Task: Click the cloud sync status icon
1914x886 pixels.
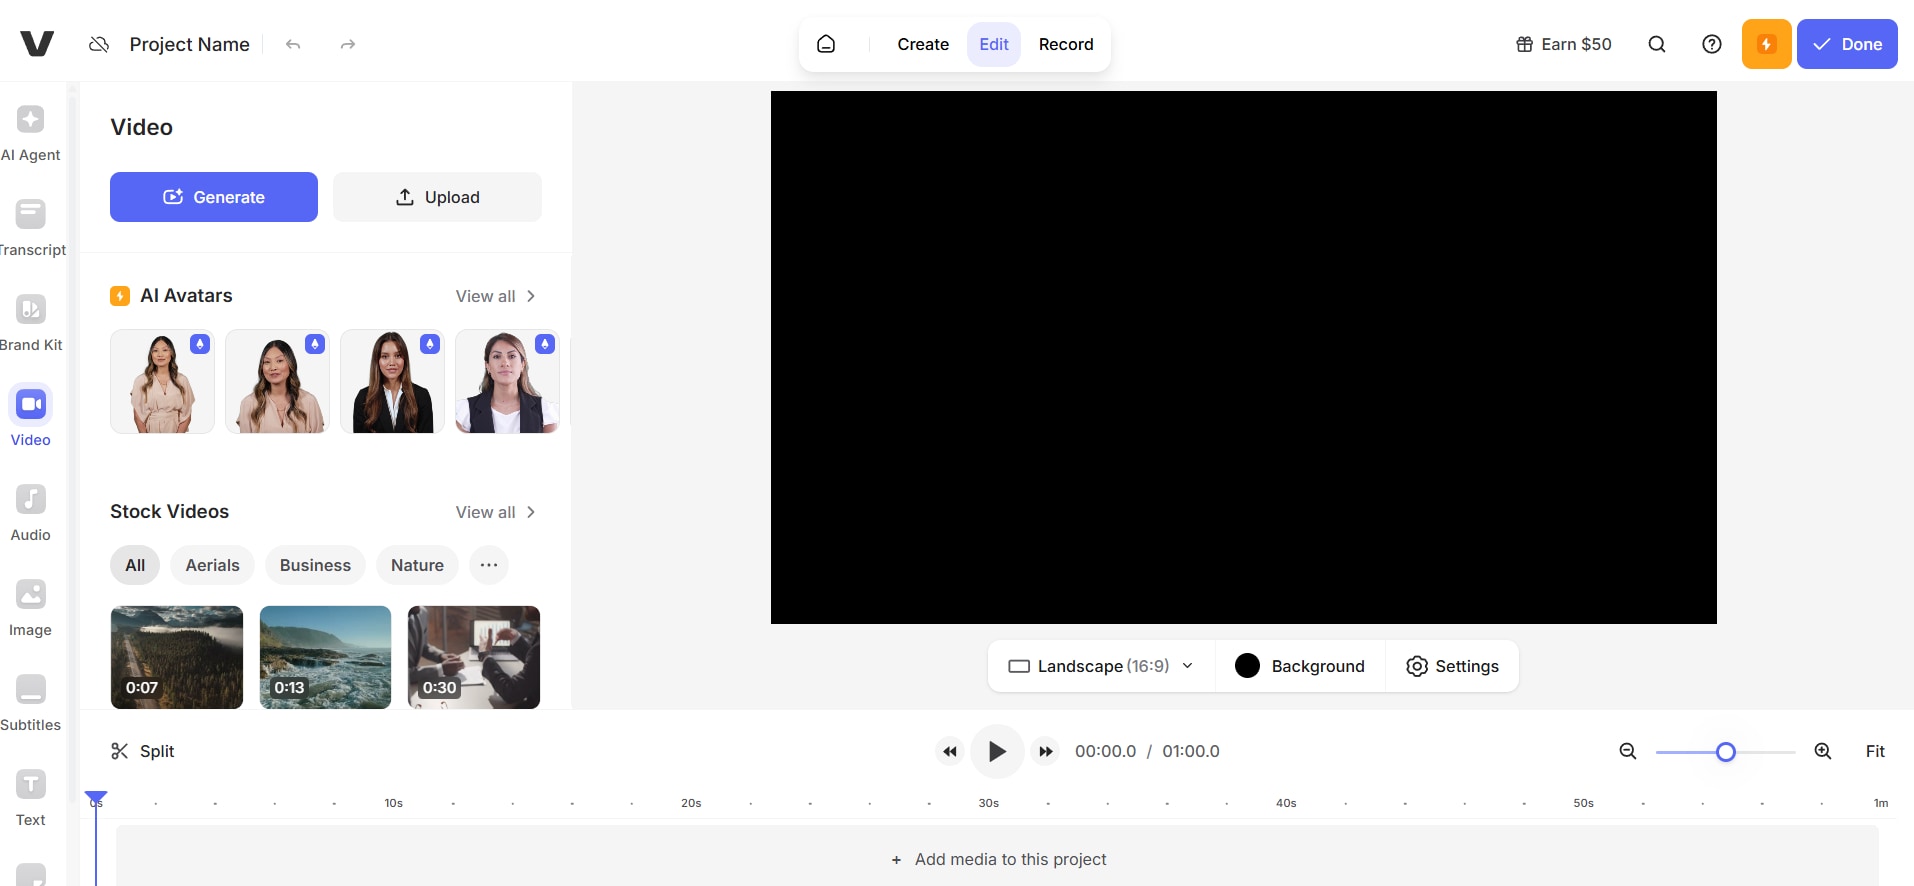Action: (x=99, y=44)
